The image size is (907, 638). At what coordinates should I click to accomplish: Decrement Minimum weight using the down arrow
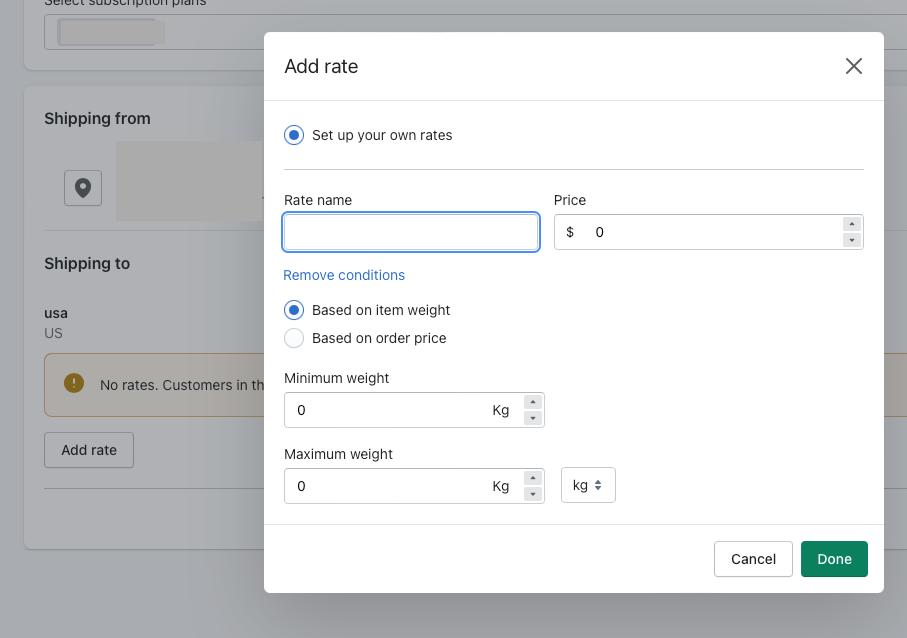click(x=533, y=418)
